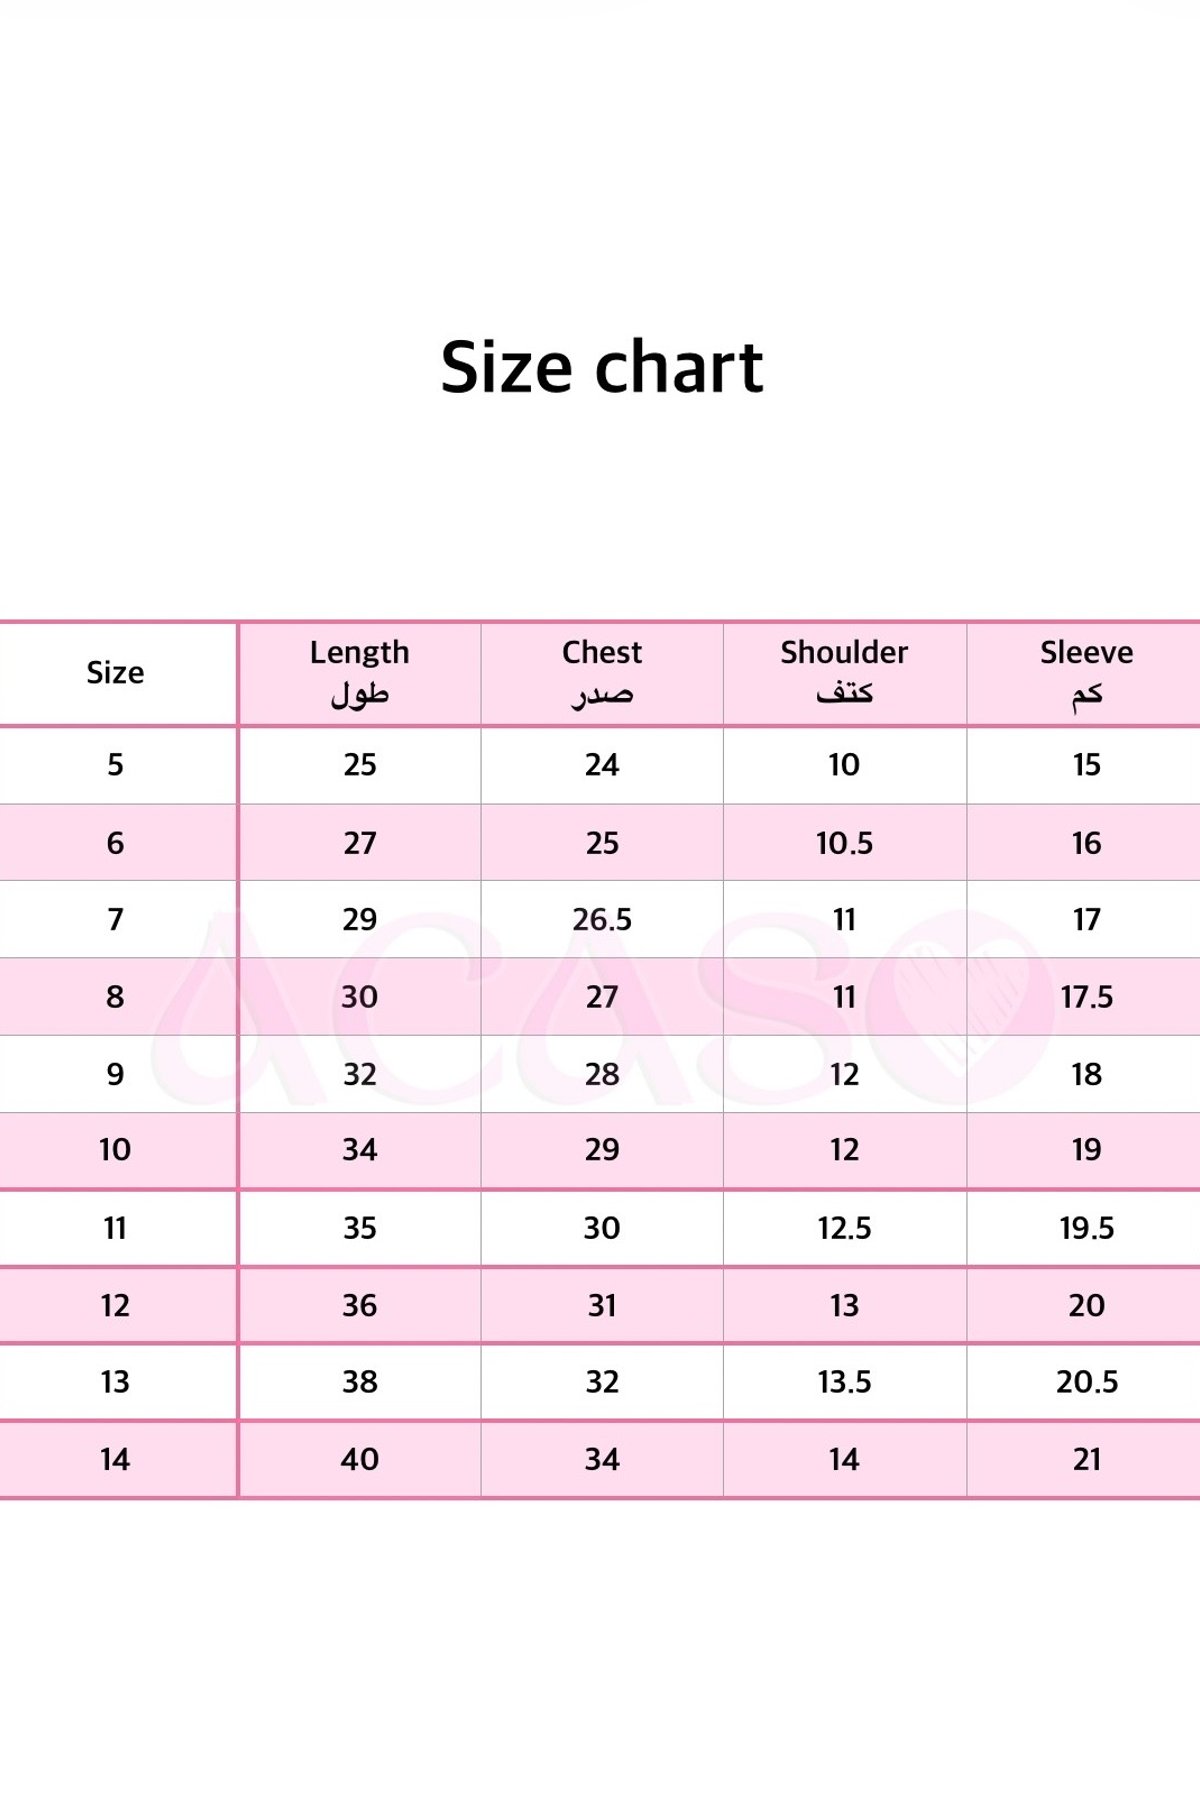Click chest value 26.5
Viewport: 1200px width, 1800px height.
[x=602, y=920]
